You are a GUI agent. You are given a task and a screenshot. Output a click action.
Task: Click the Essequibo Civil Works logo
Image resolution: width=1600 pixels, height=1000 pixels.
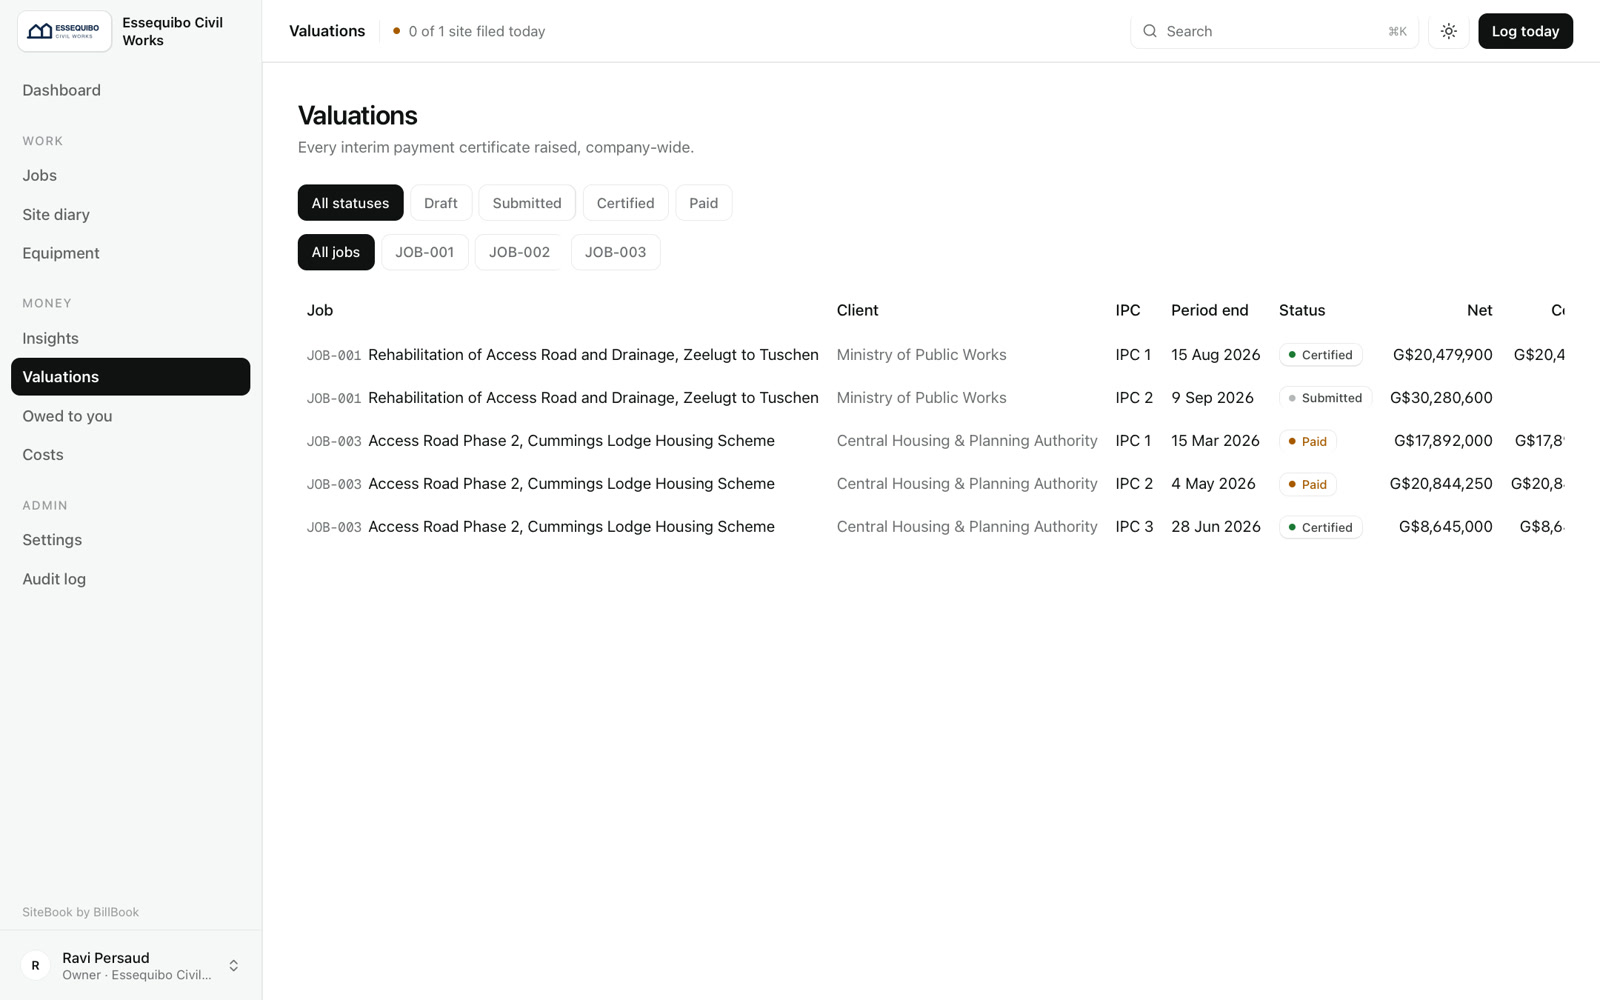click(x=64, y=31)
